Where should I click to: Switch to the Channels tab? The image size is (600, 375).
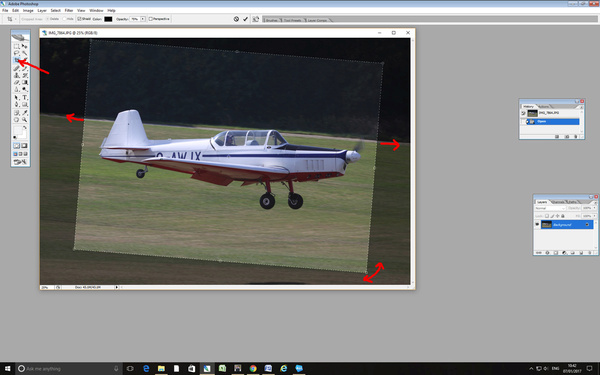click(558, 202)
